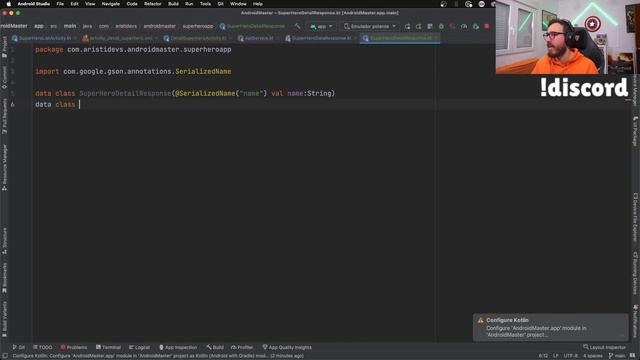Open the Emulator device selector dropdown

[x=369, y=27]
